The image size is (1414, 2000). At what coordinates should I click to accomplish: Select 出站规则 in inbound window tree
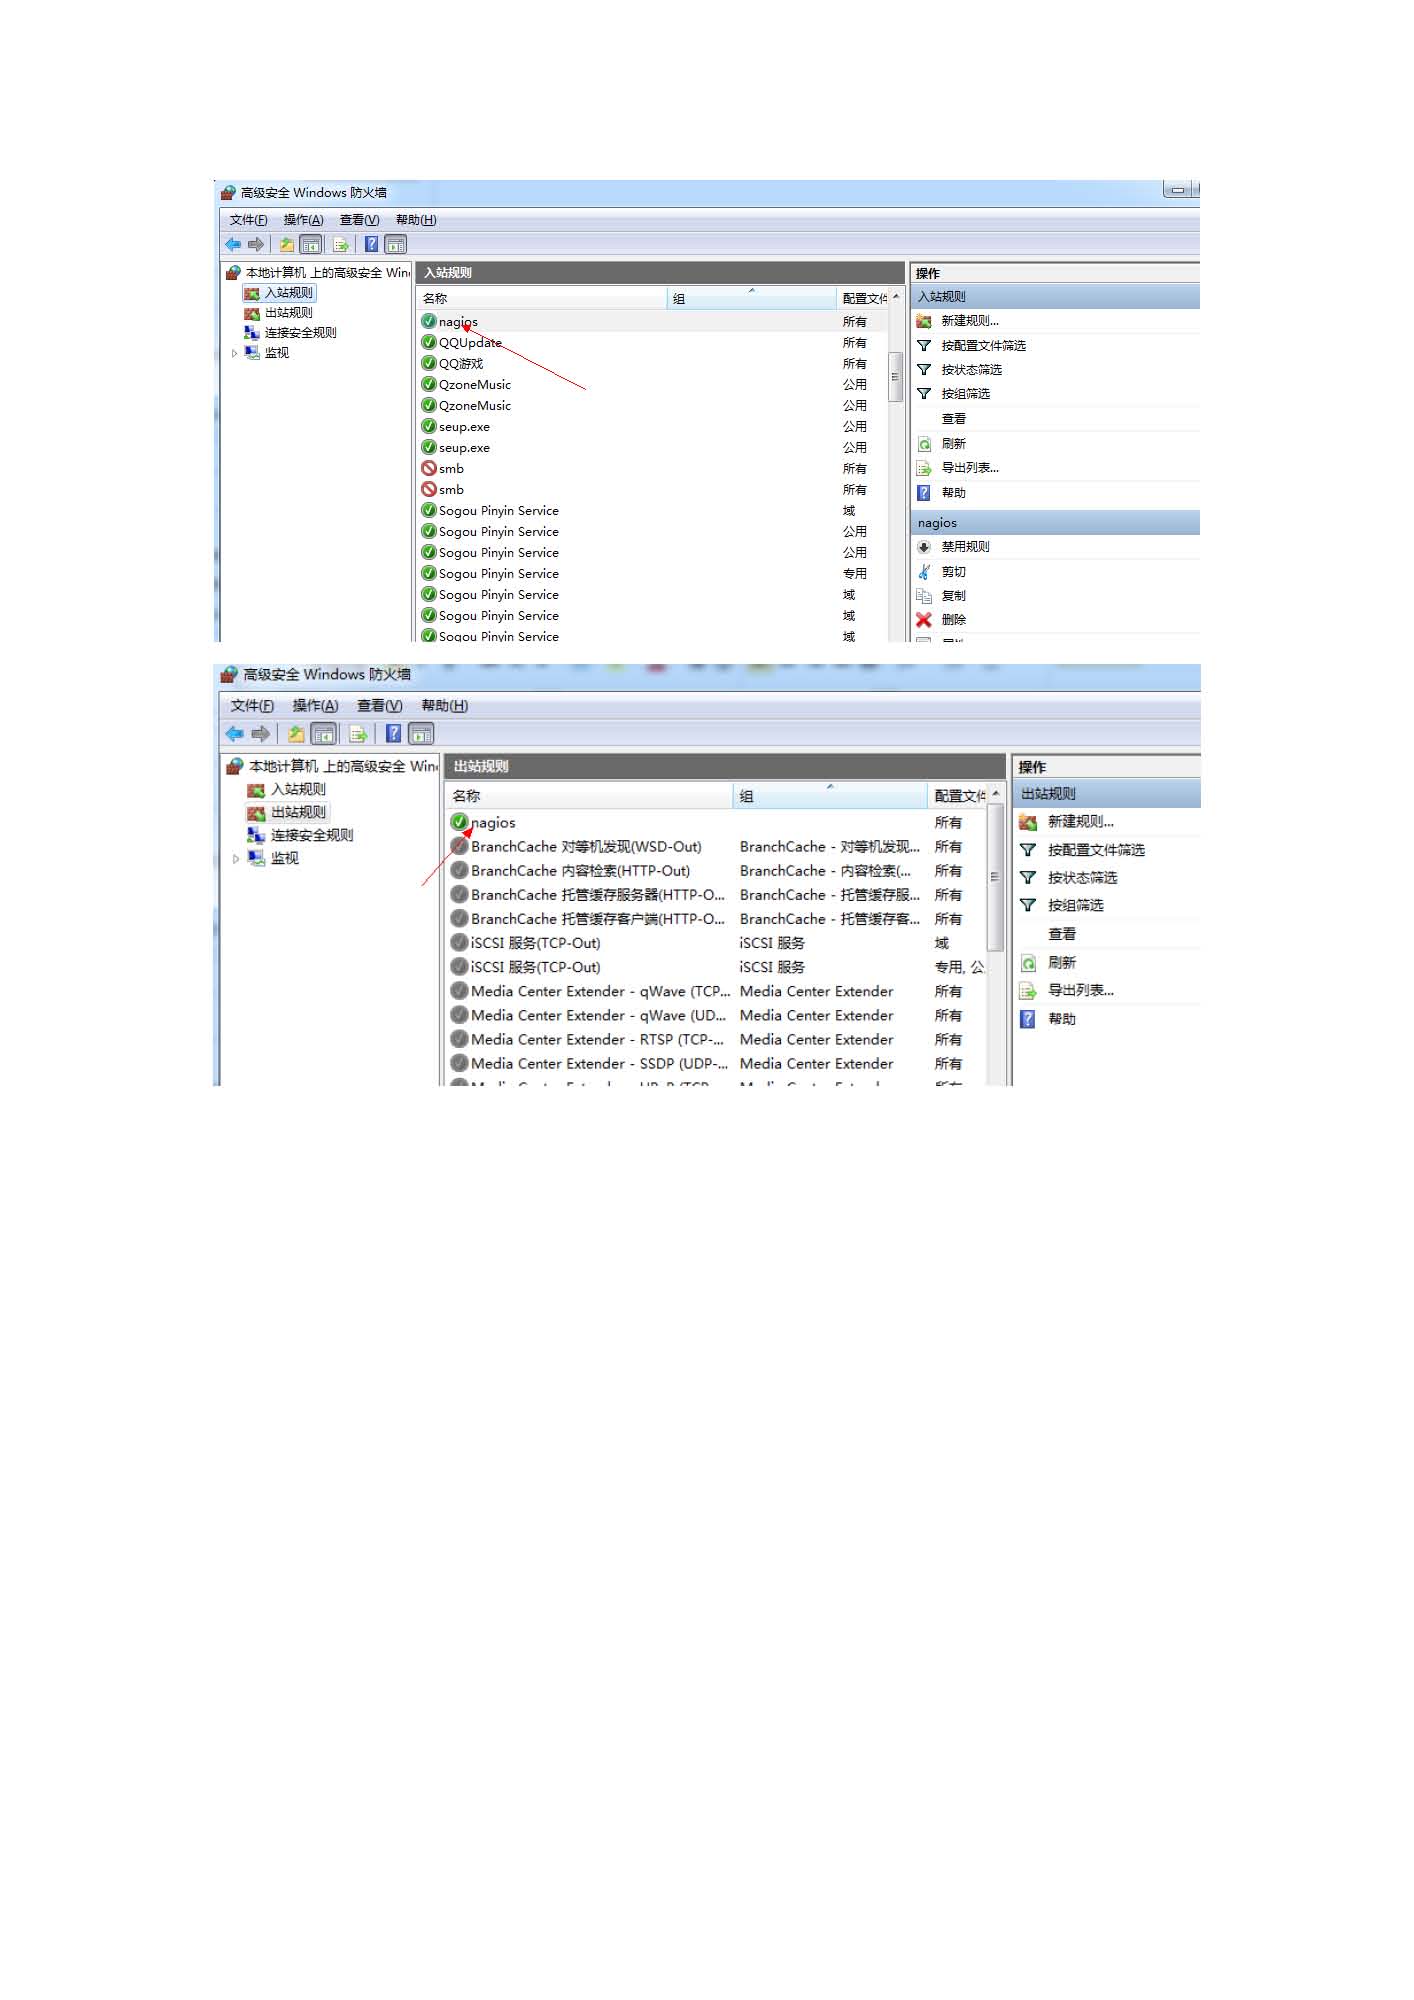[x=288, y=313]
